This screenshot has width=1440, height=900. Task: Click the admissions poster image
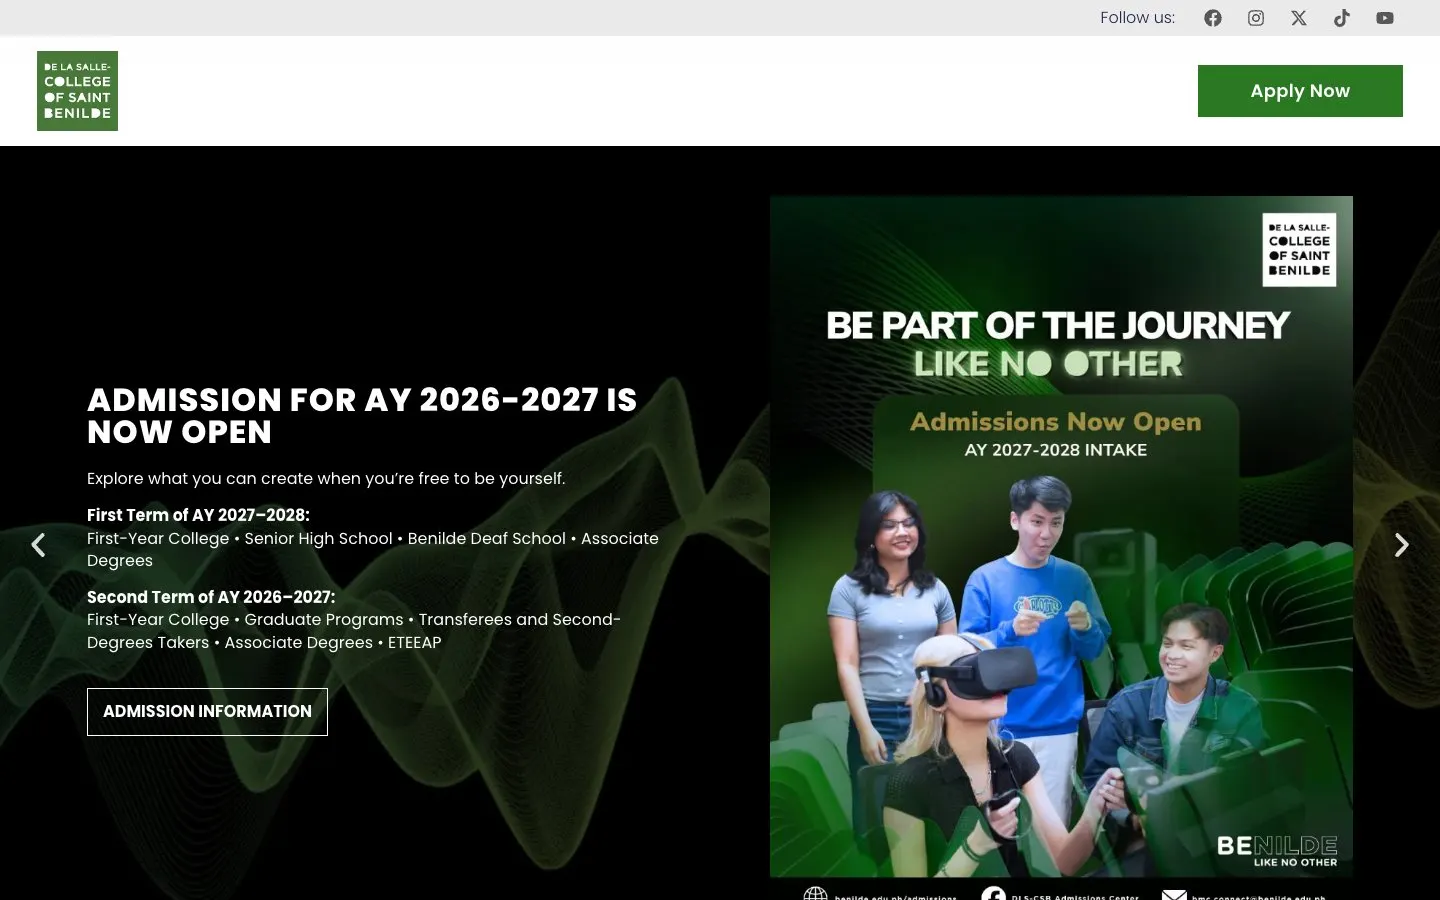click(x=1061, y=547)
